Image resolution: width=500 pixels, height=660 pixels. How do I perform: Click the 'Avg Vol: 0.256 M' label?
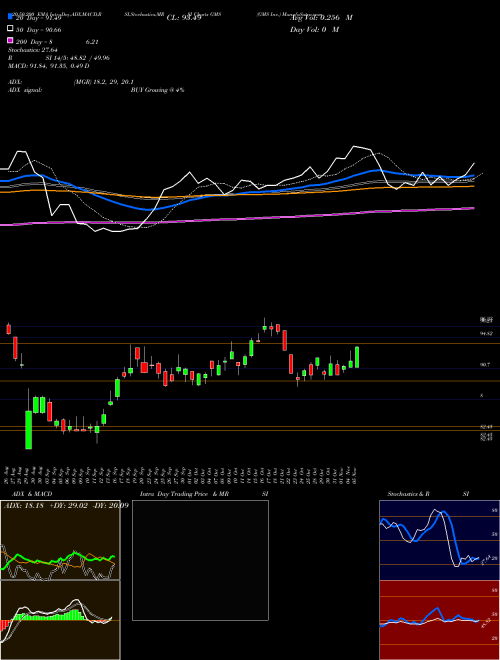coord(321,18)
